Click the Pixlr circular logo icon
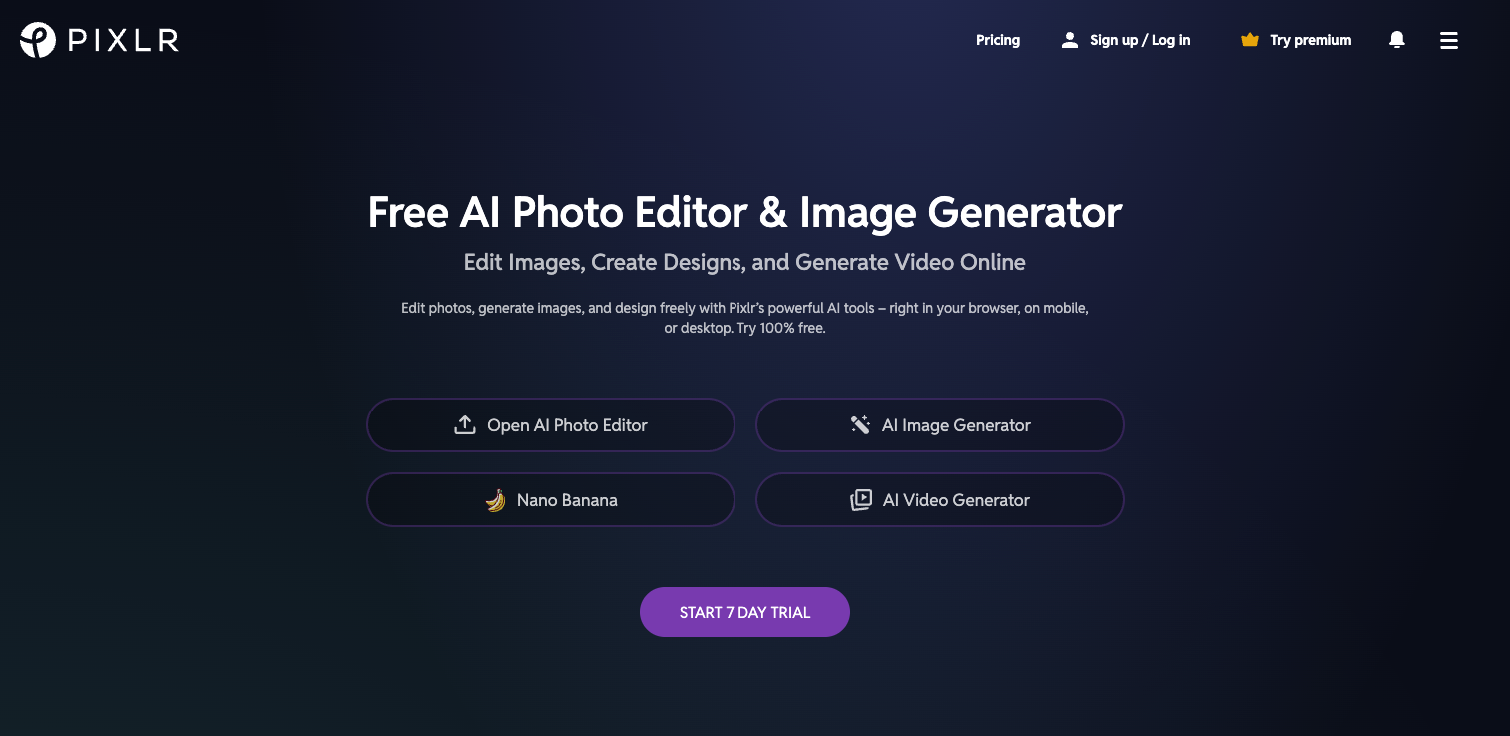 pos(38,40)
